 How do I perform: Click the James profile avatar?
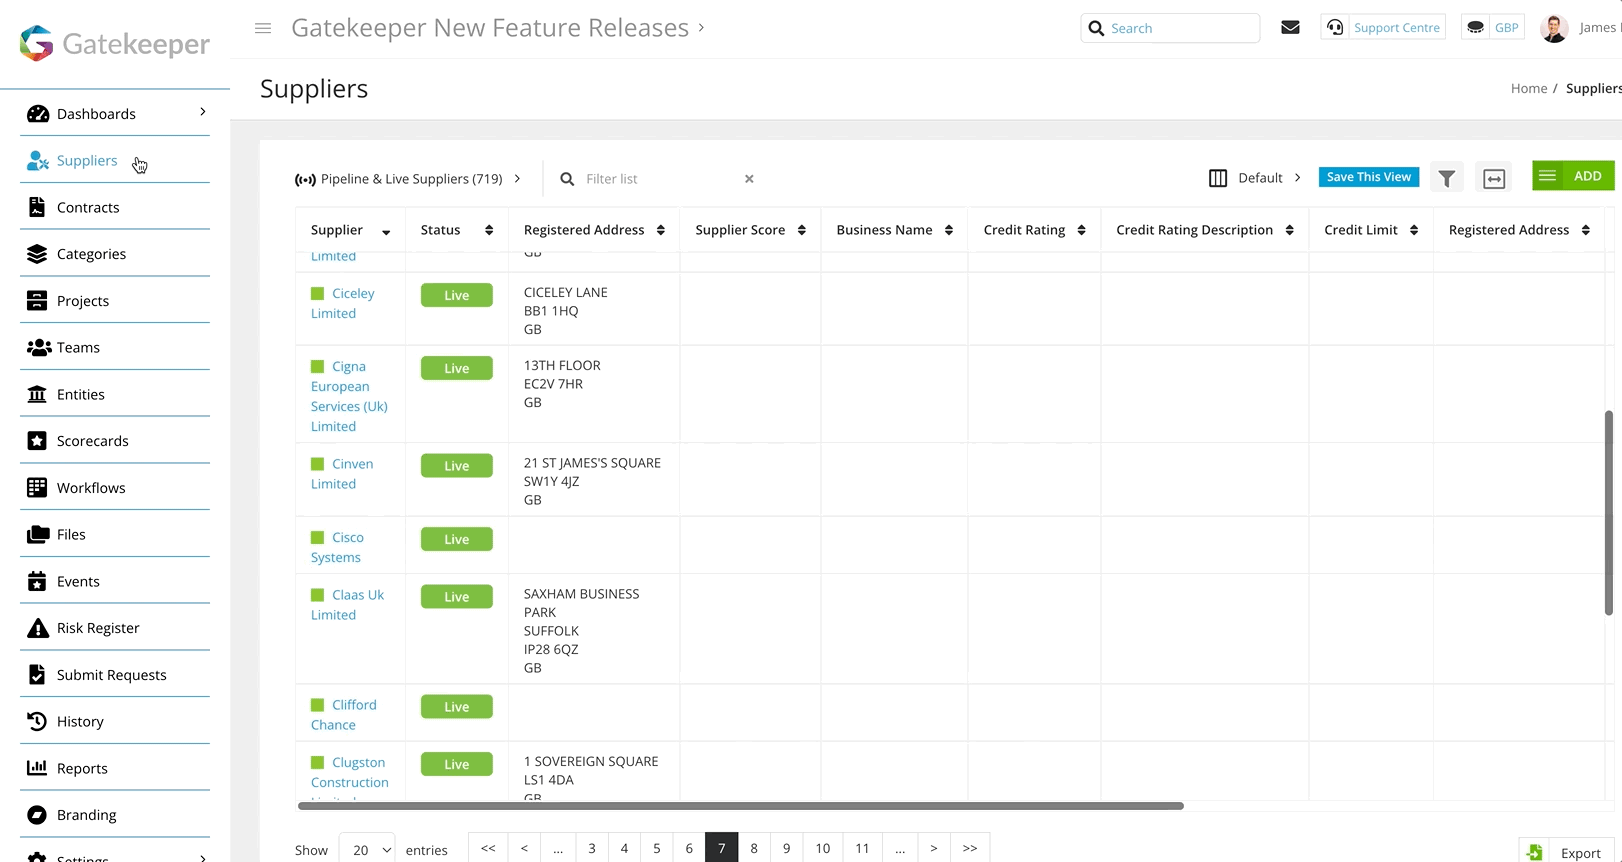1554,28
